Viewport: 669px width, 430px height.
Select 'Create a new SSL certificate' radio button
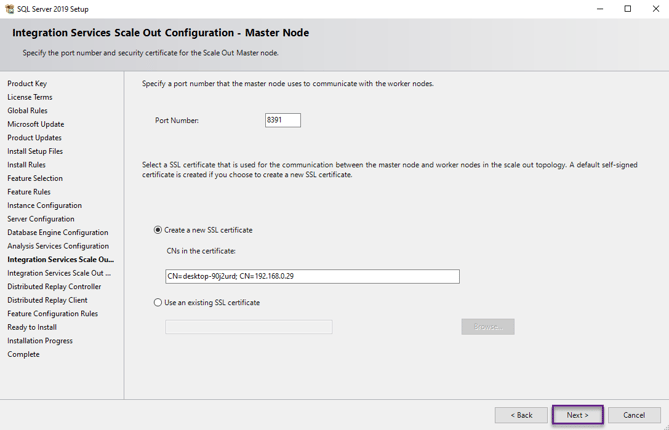158,230
